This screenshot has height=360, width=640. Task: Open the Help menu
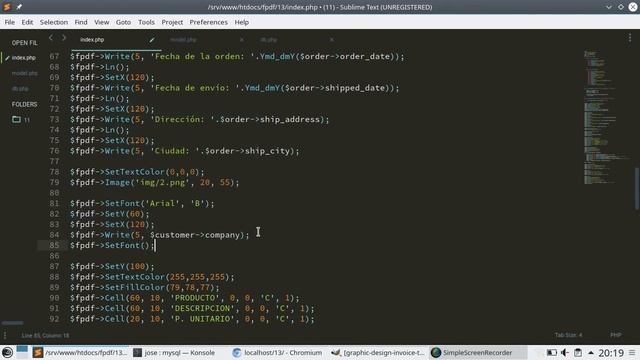click(x=242, y=22)
